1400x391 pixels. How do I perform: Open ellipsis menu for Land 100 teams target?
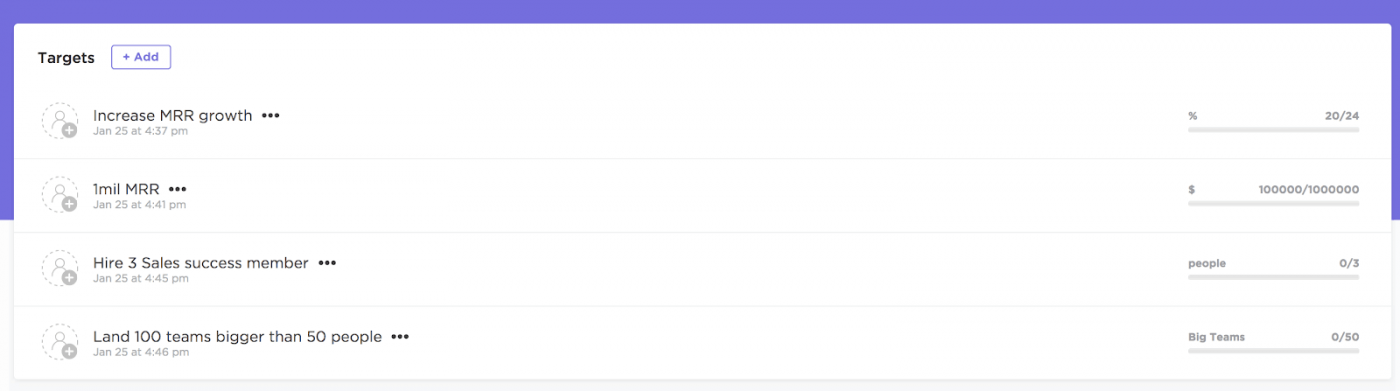point(400,337)
